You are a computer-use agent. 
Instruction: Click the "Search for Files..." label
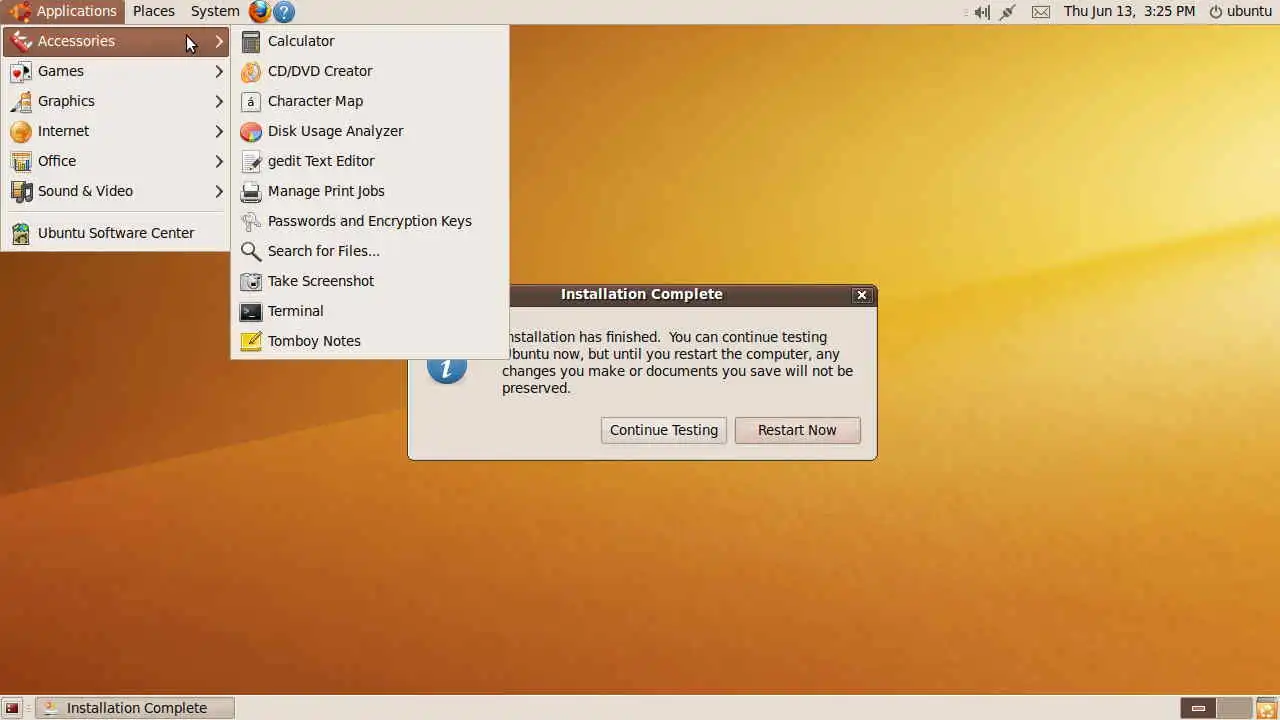coord(324,251)
